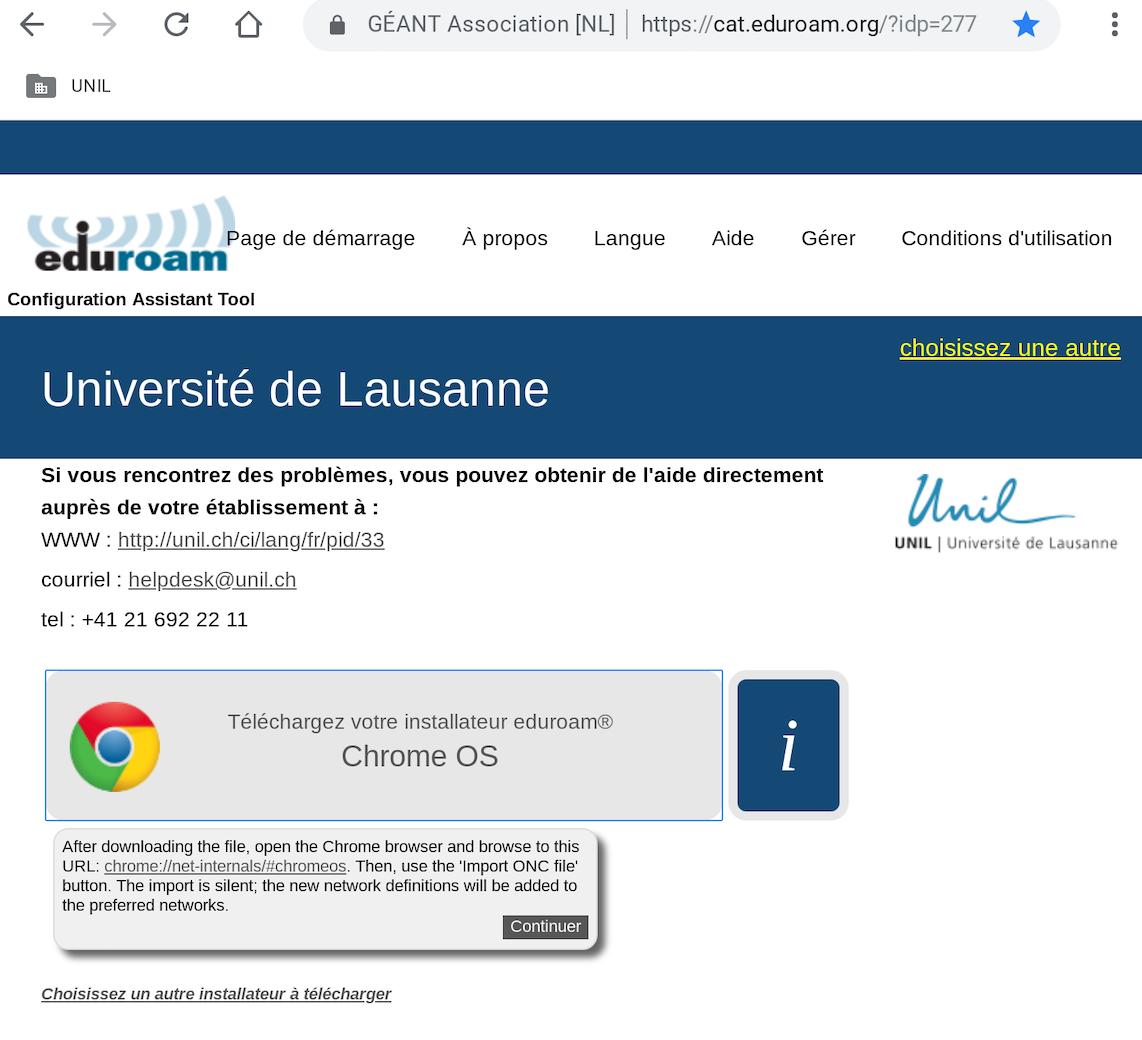The image size is (1142, 1040).
Task: Click the browser back arrow
Action: click(32, 25)
